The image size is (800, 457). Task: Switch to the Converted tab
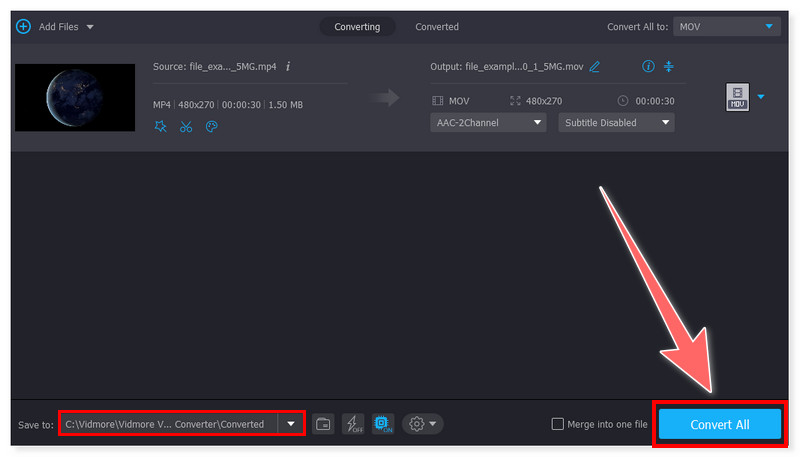(x=437, y=27)
